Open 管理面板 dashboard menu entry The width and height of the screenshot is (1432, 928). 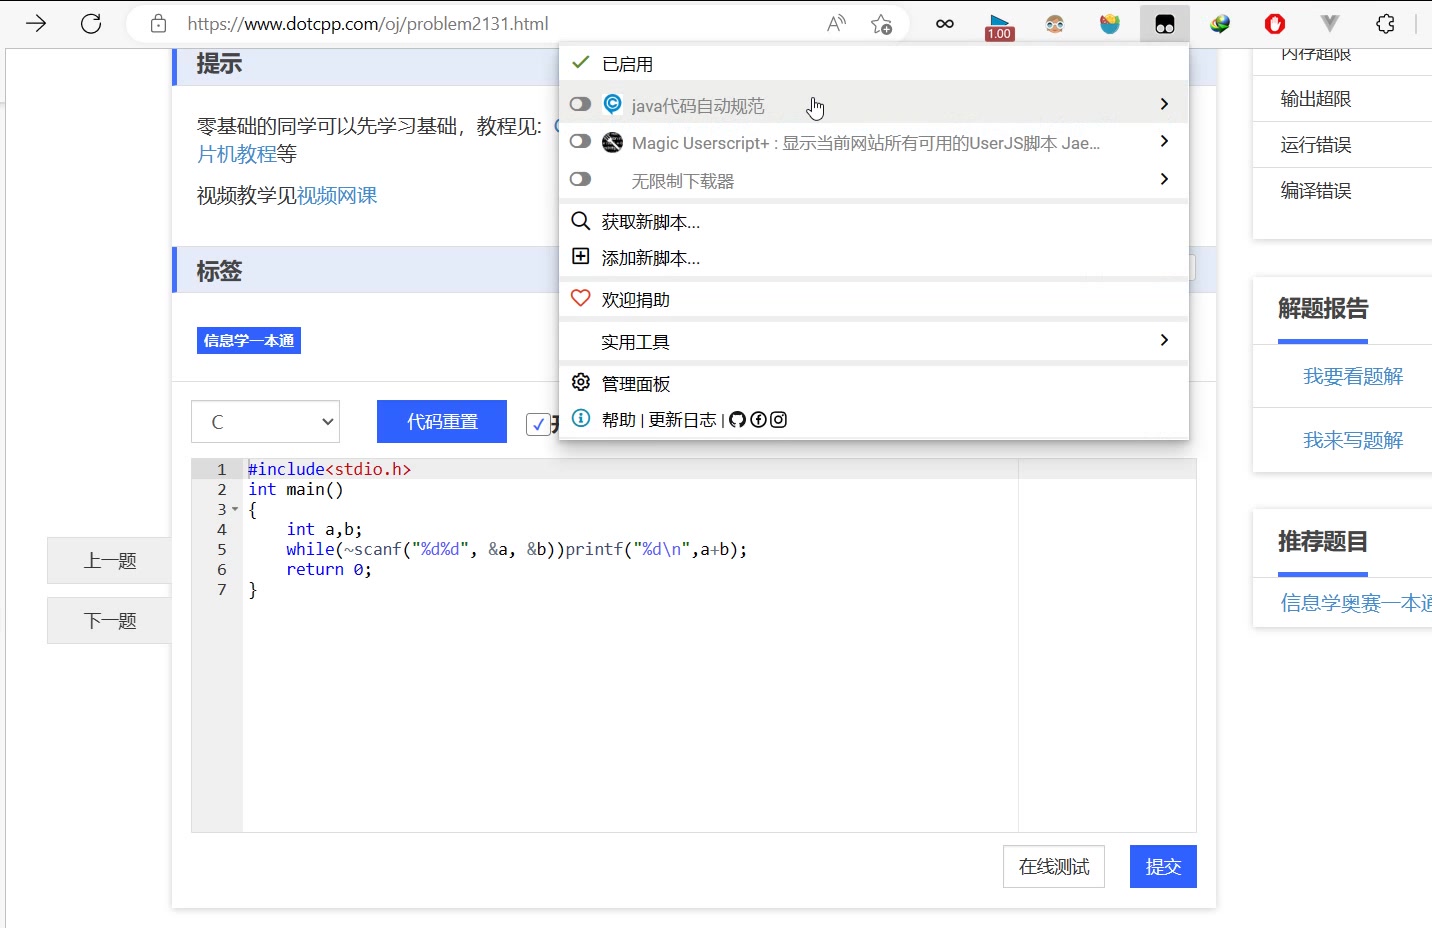point(635,384)
